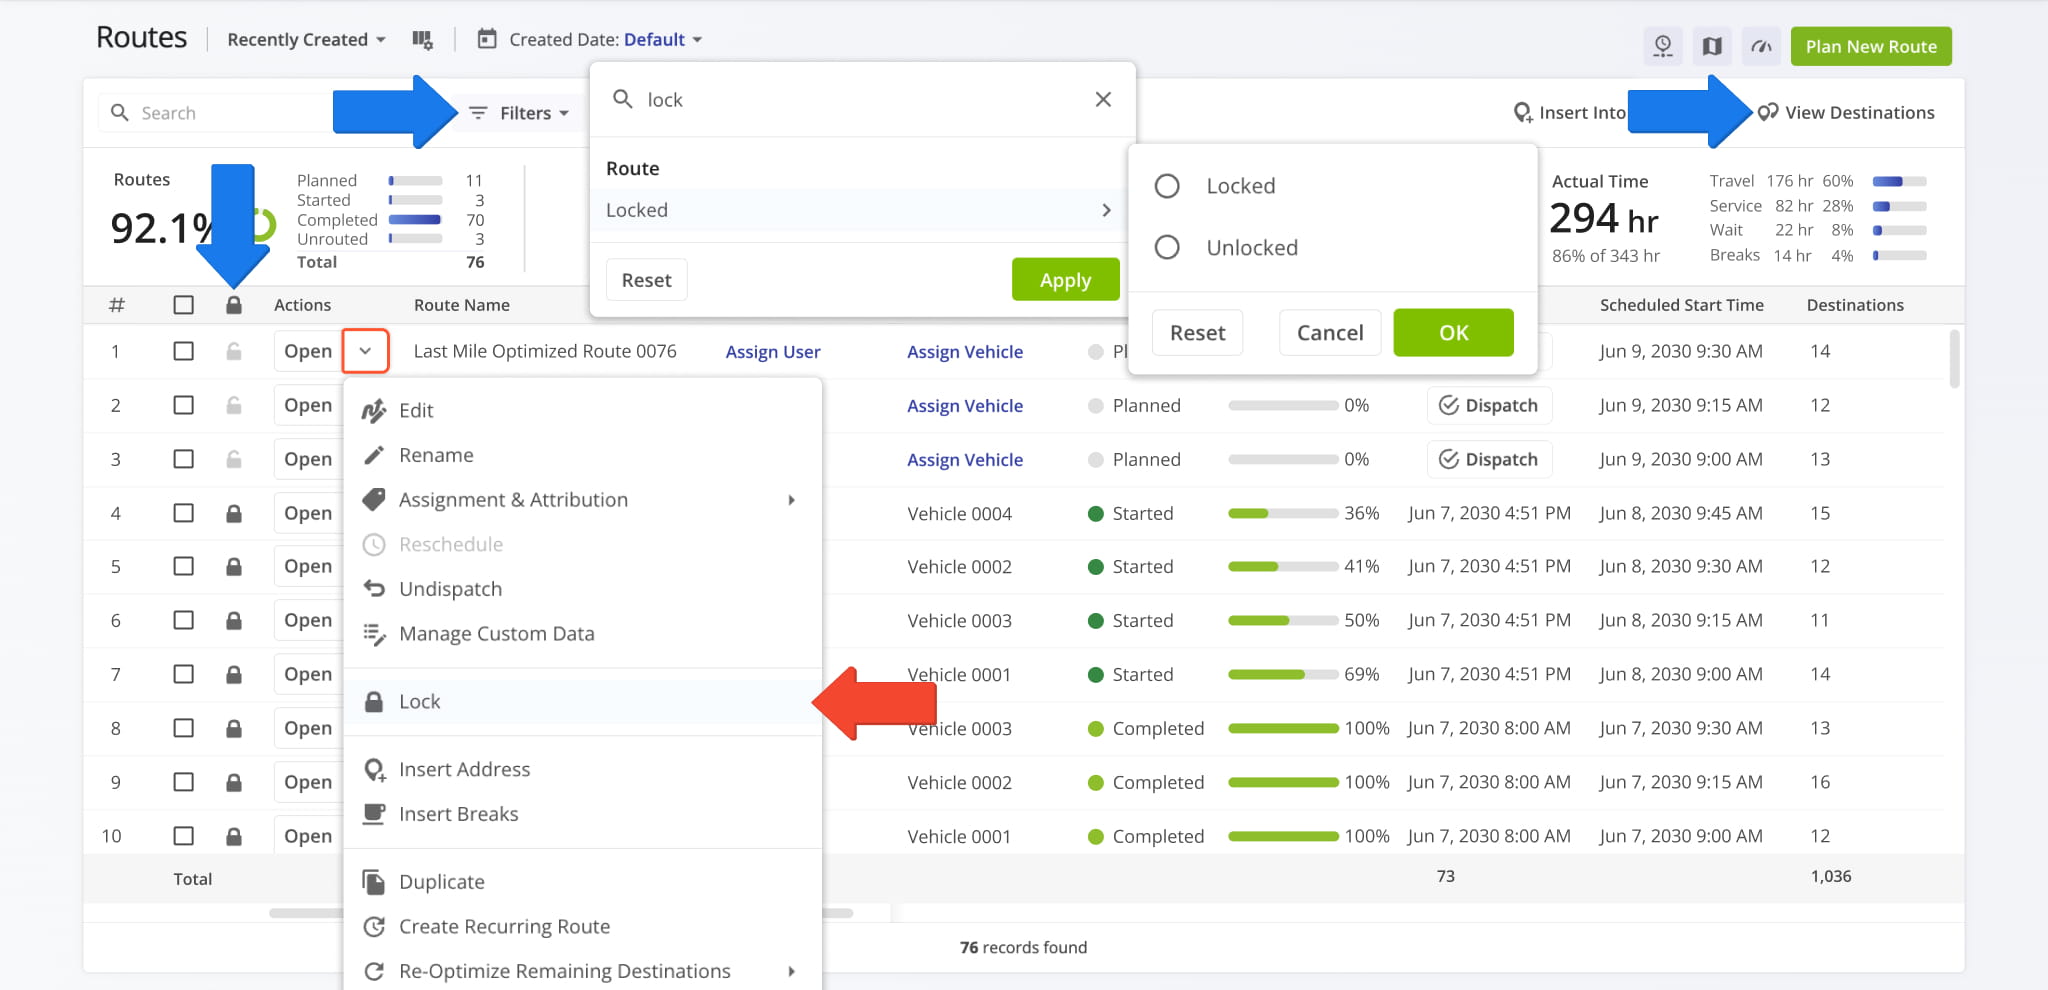Click the magnifier icon in the Search box
Image resolution: width=2048 pixels, height=990 pixels.
coord(120,113)
